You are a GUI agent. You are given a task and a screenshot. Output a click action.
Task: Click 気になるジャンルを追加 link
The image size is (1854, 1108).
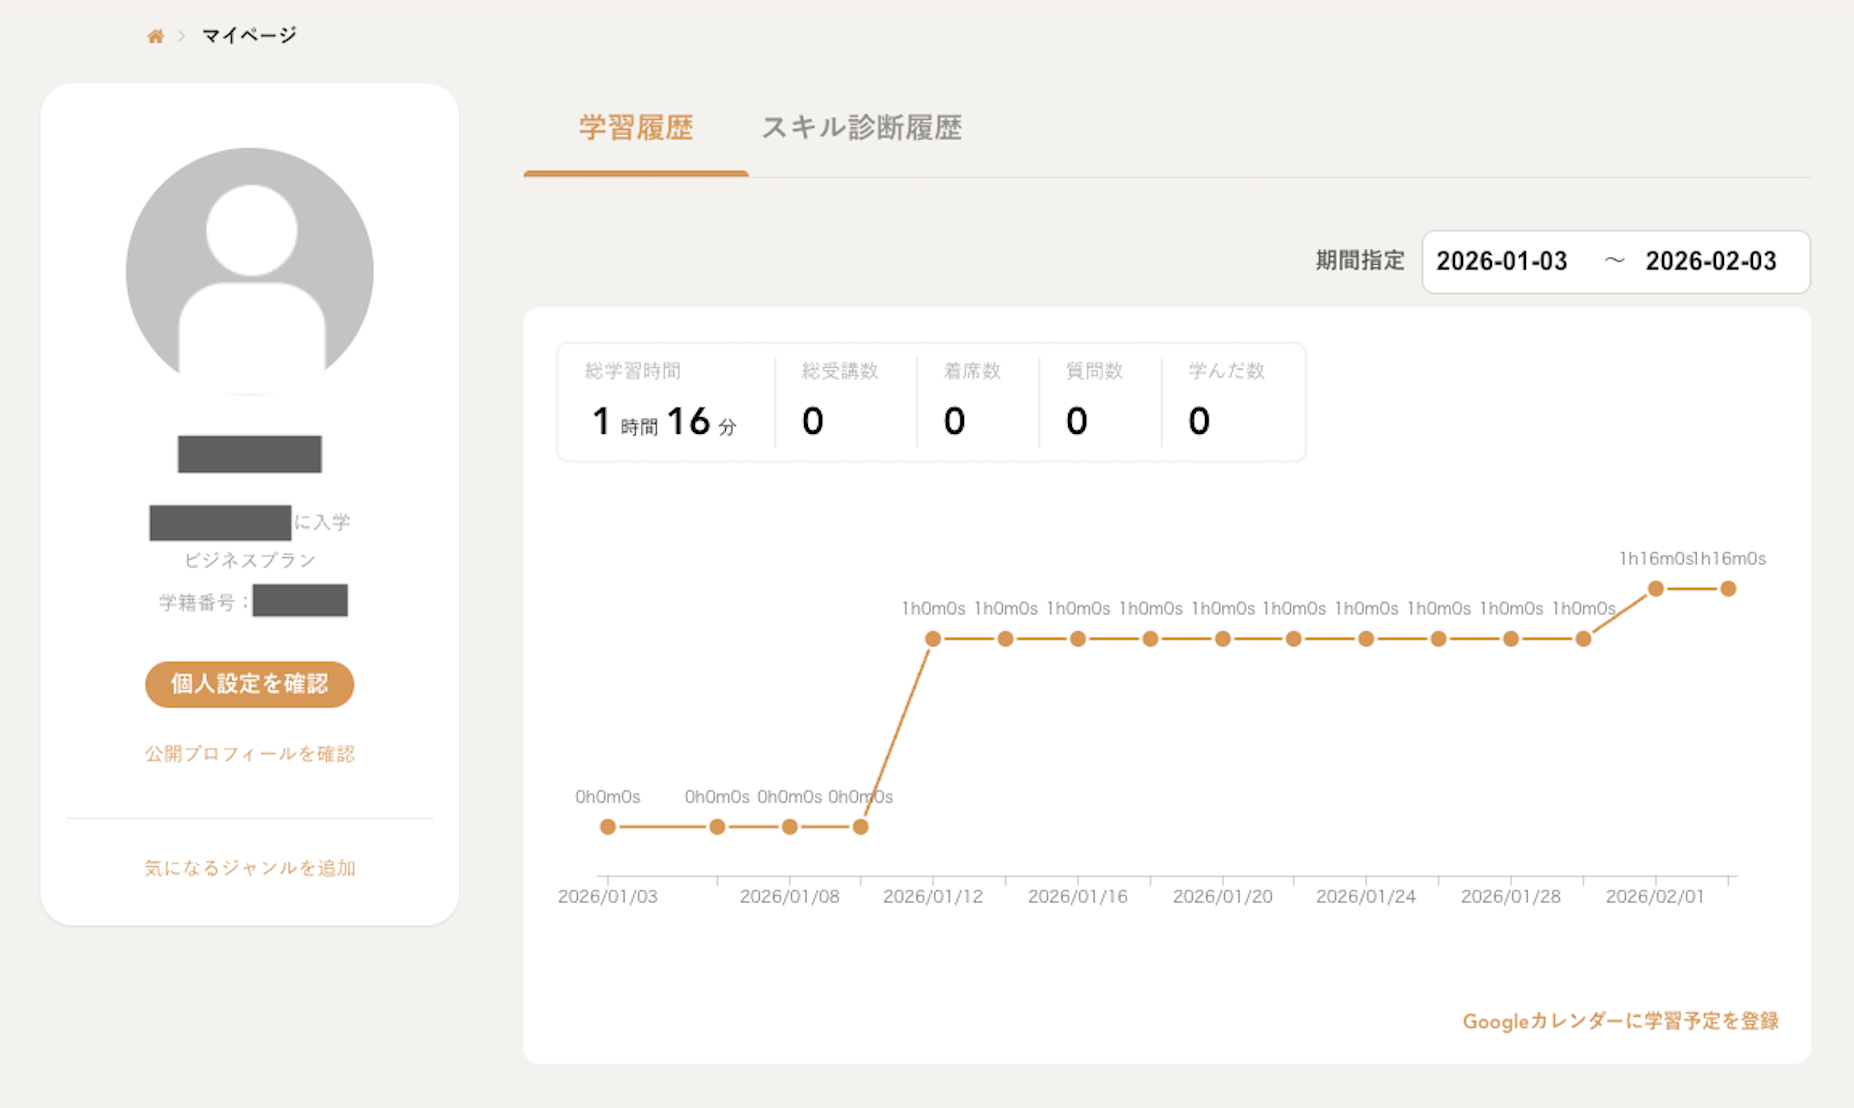[250, 868]
